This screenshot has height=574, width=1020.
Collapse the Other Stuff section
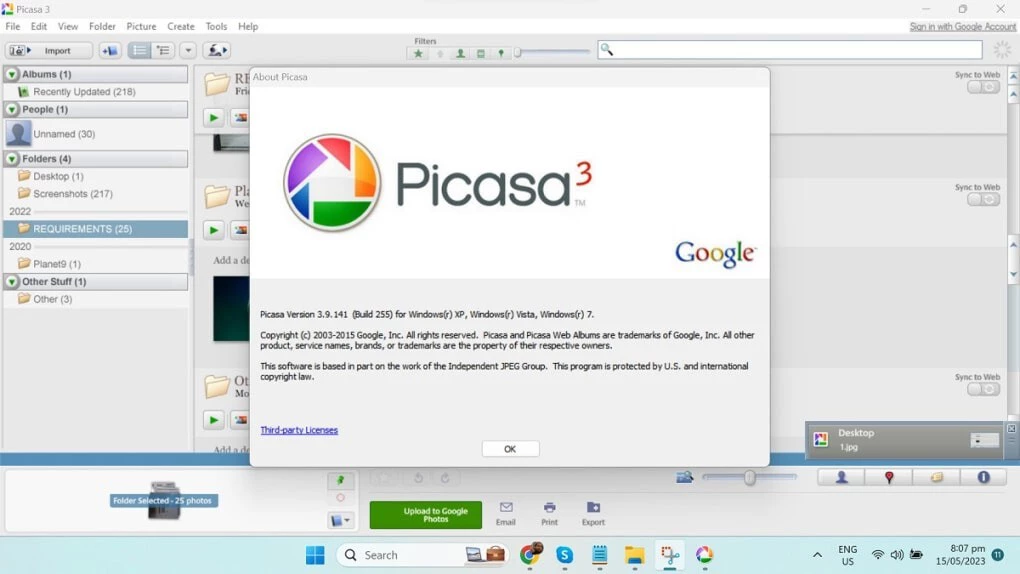pyautogui.click(x=12, y=282)
